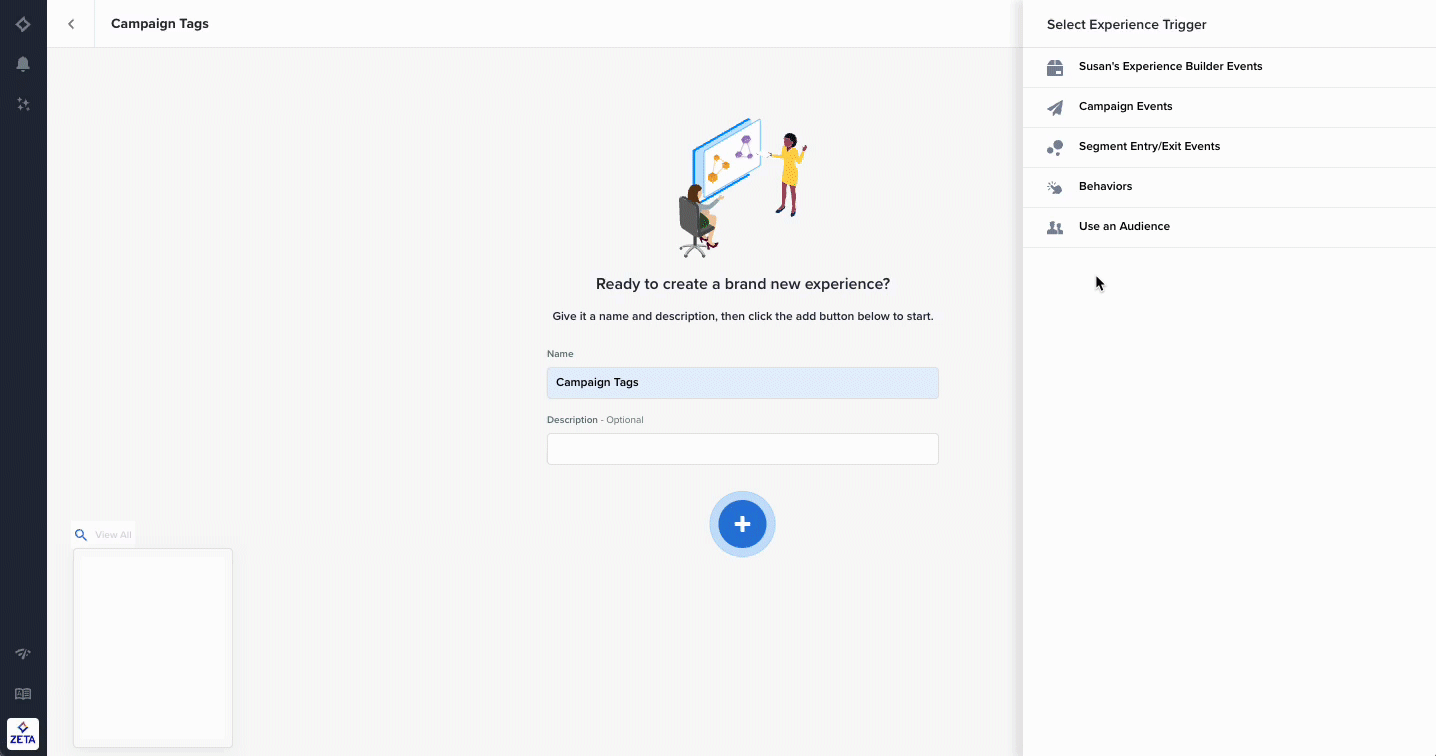
Task: Choose Use an Audience trigger
Action: [1124, 227]
